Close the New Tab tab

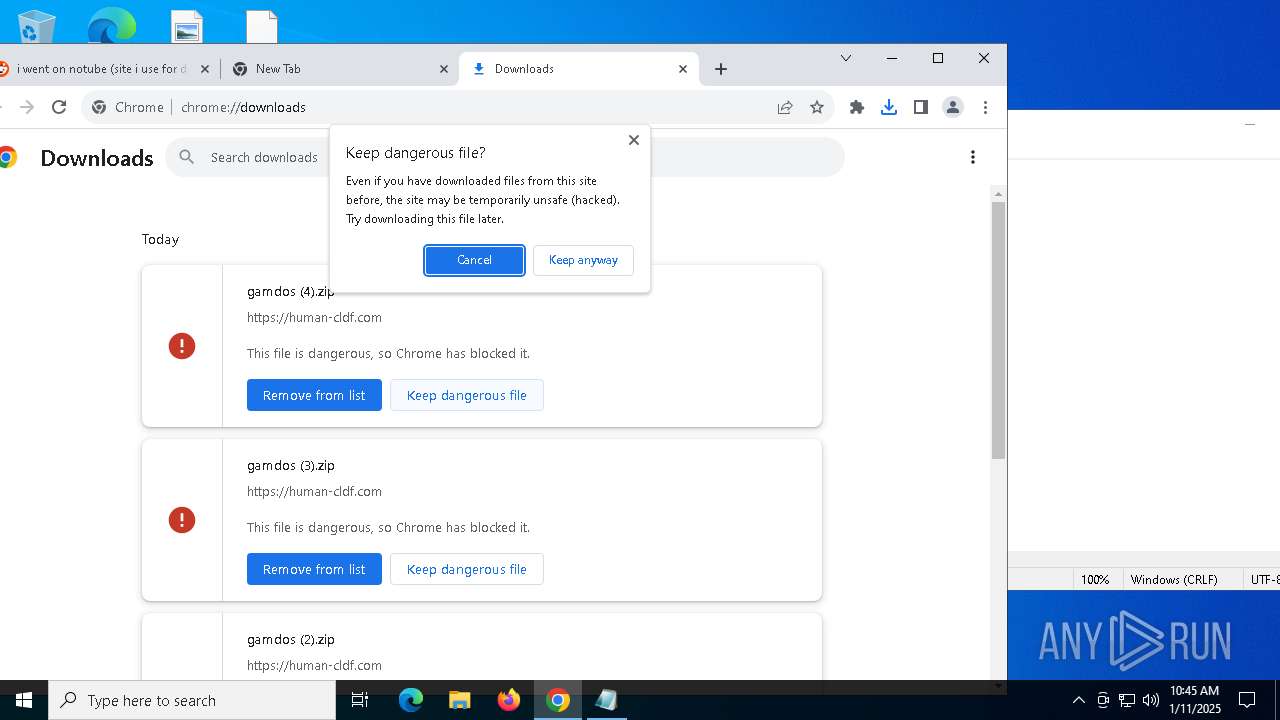click(444, 69)
